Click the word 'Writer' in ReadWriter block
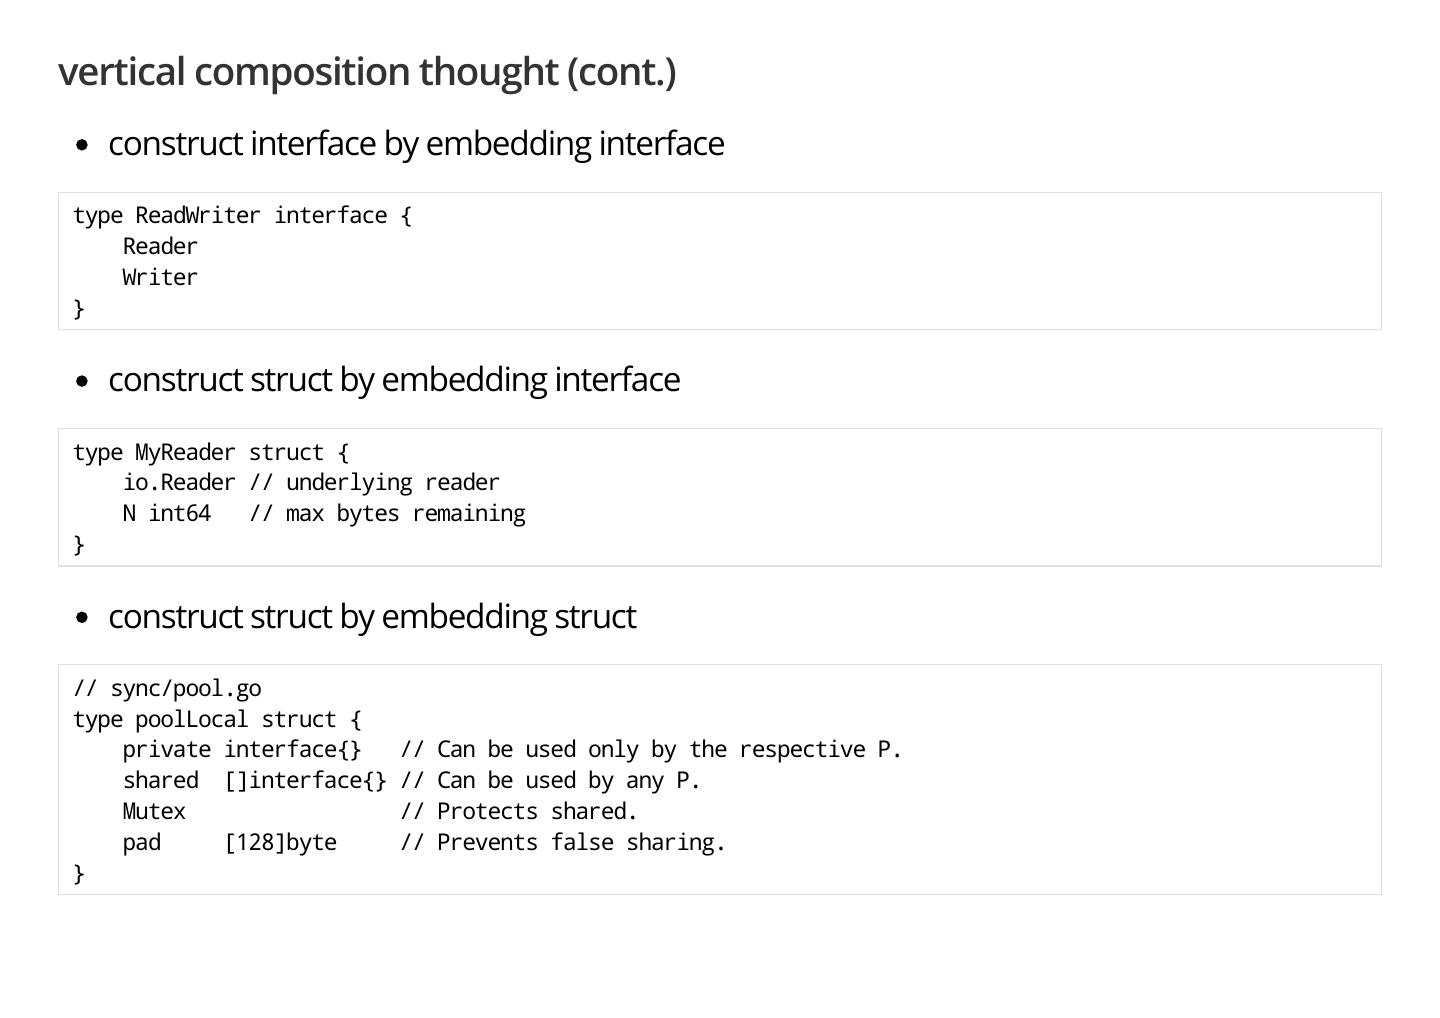Image resolution: width=1440 pixels, height=1018 pixels. [x=160, y=278]
